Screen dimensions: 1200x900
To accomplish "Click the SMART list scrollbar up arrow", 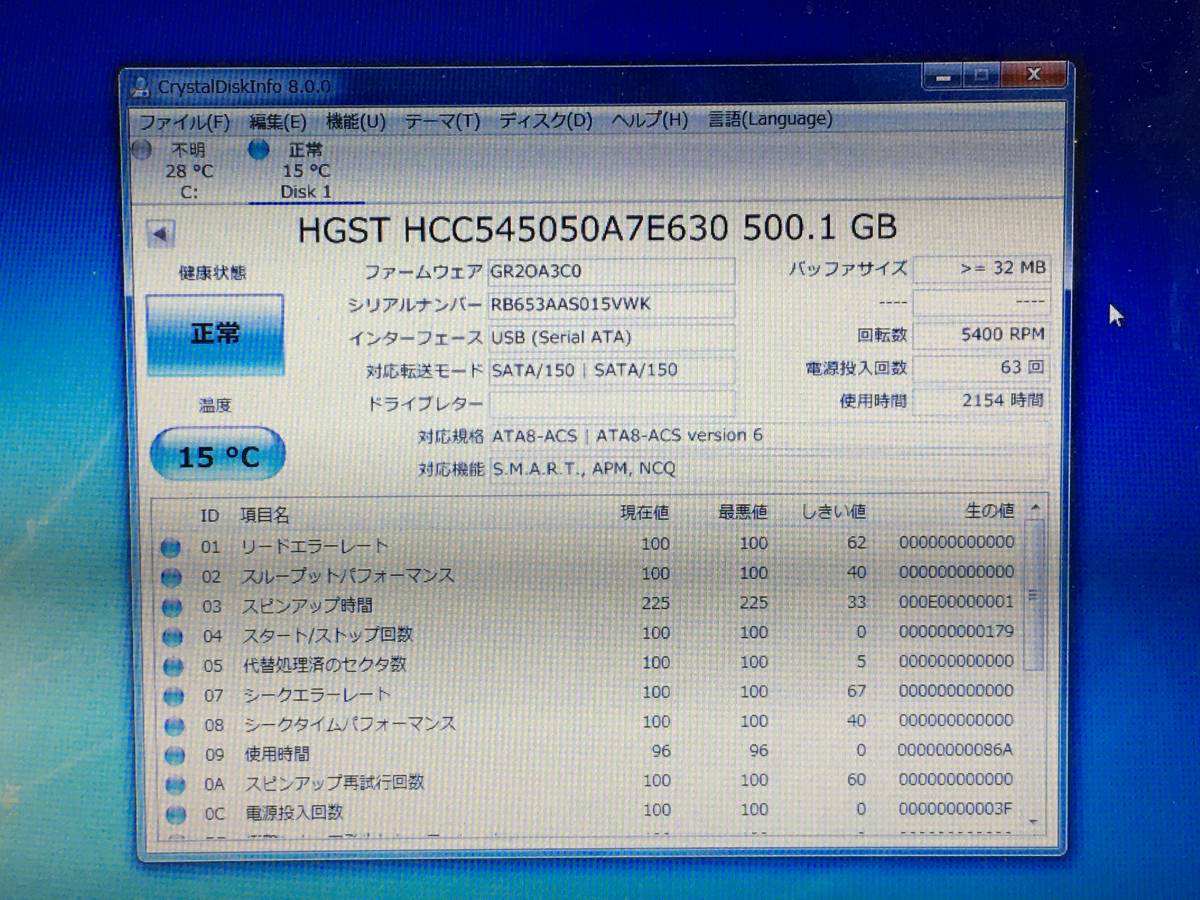I will click(x=1035, y=508).
